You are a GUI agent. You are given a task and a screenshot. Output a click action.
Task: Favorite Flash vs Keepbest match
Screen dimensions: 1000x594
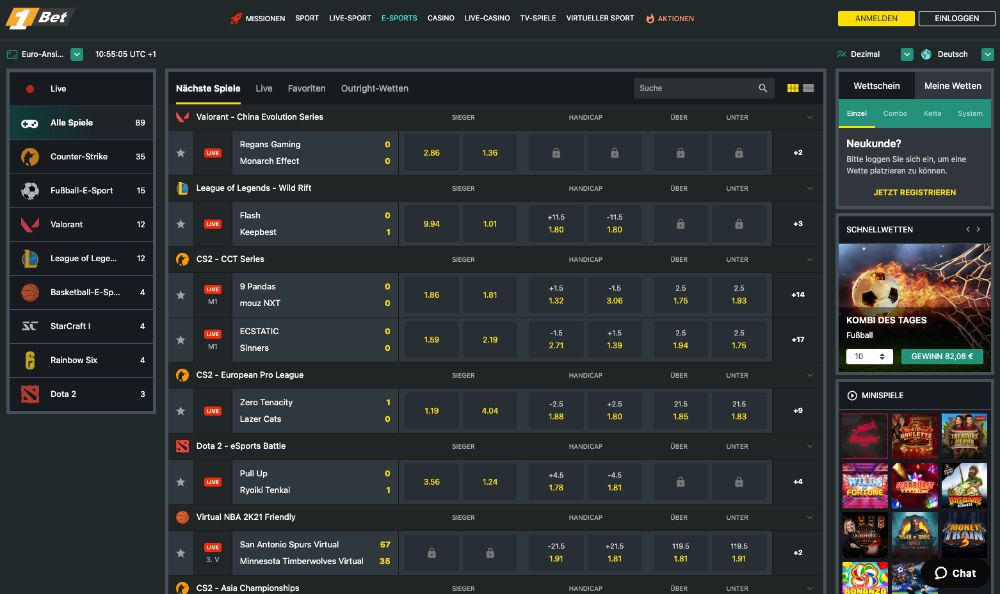181,224
